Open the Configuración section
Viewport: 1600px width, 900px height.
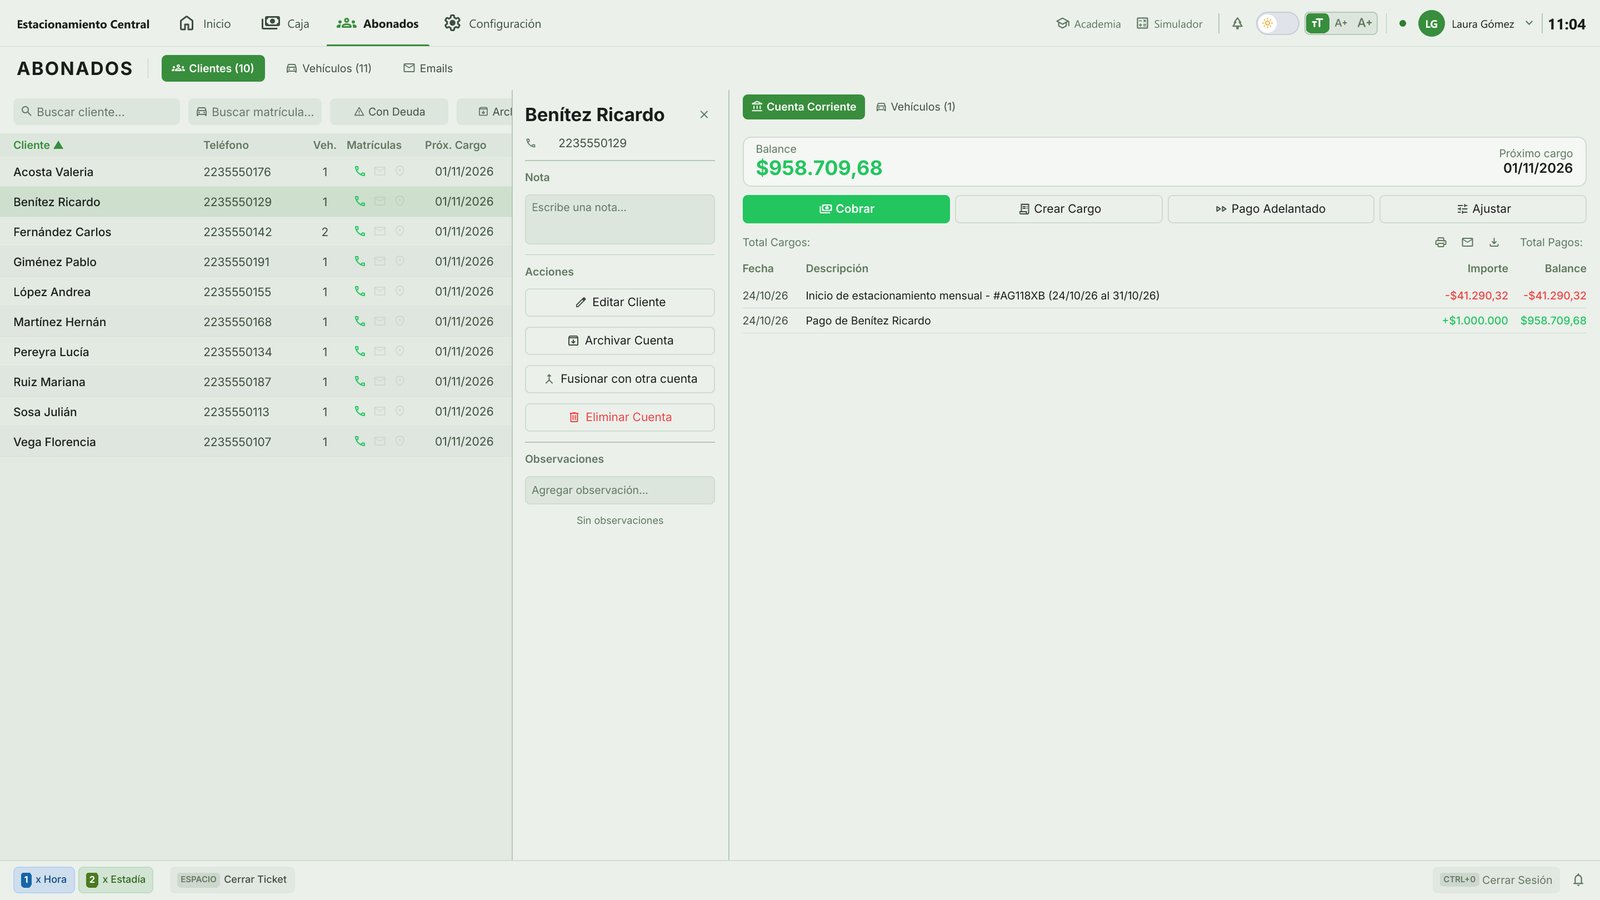pos(493,23)
